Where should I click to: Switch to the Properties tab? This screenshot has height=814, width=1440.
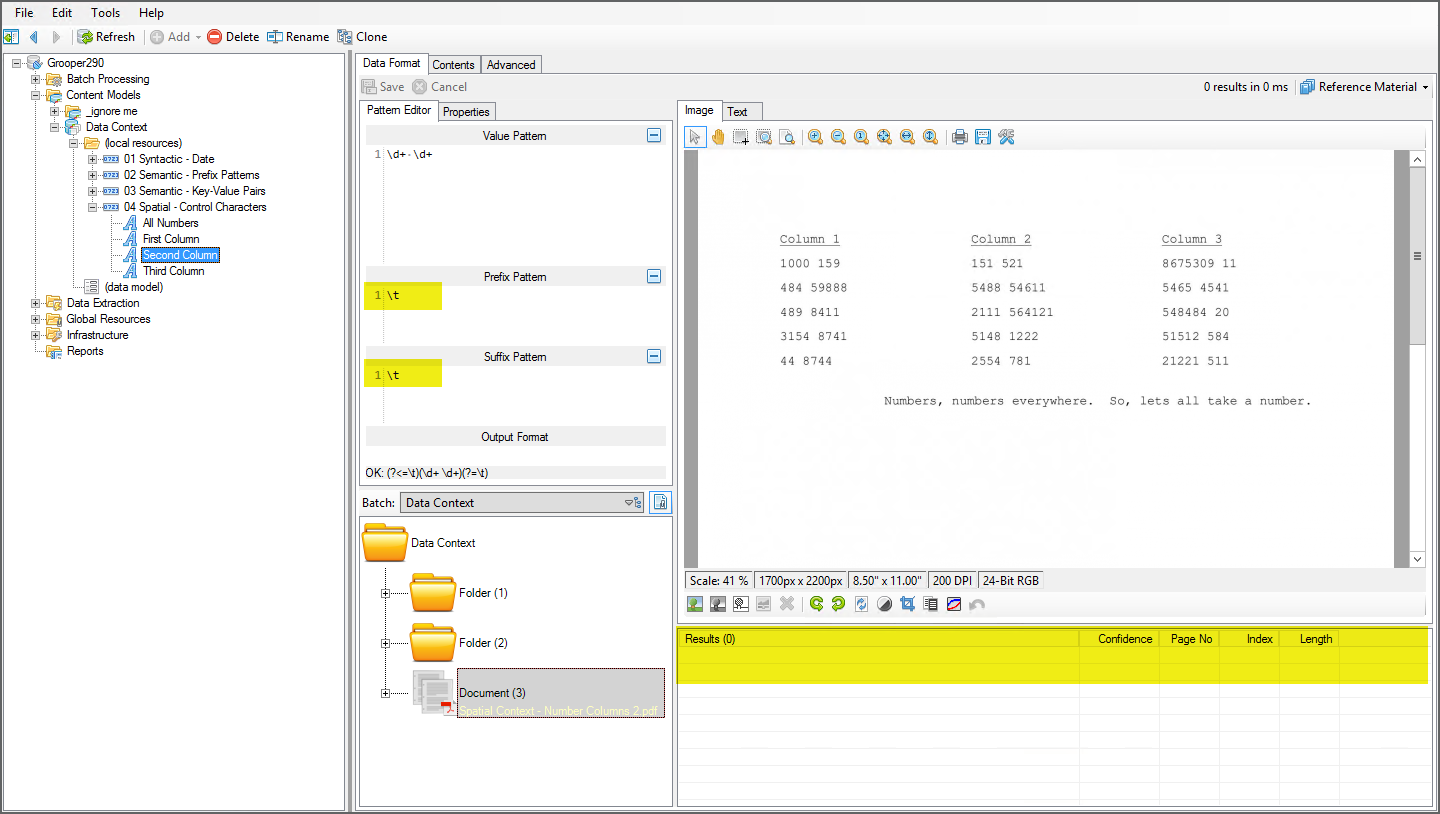[466, 111]
